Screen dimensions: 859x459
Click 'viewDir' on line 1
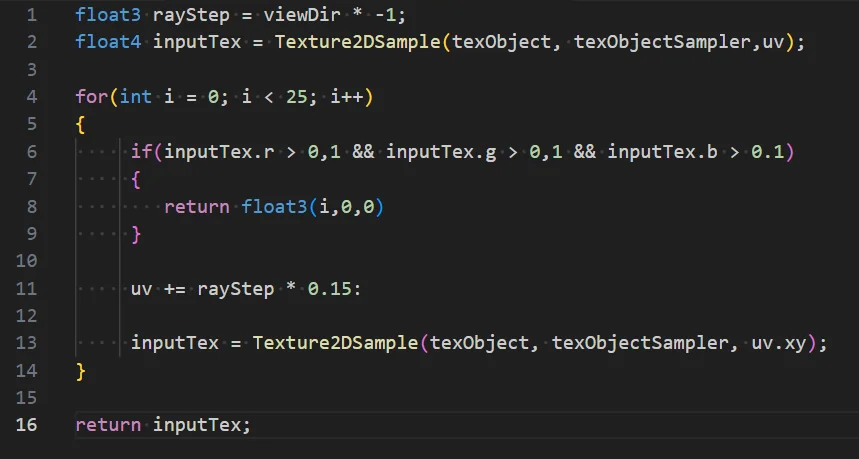(302, 15)
